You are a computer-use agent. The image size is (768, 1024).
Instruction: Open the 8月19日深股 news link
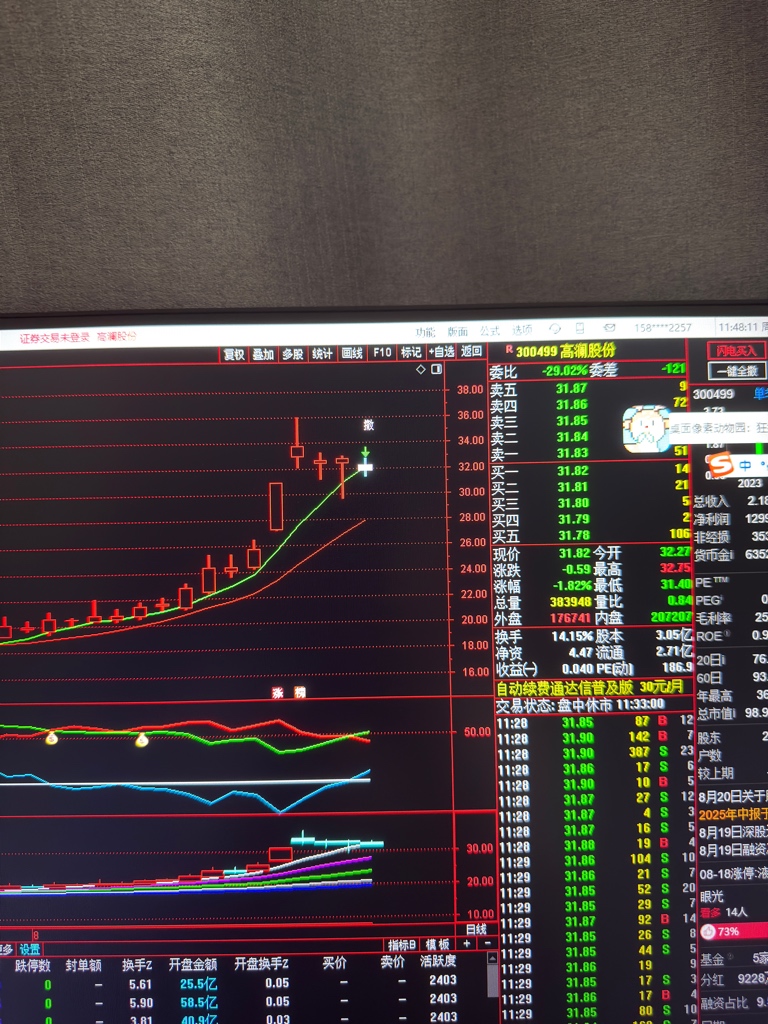point(733,832)
